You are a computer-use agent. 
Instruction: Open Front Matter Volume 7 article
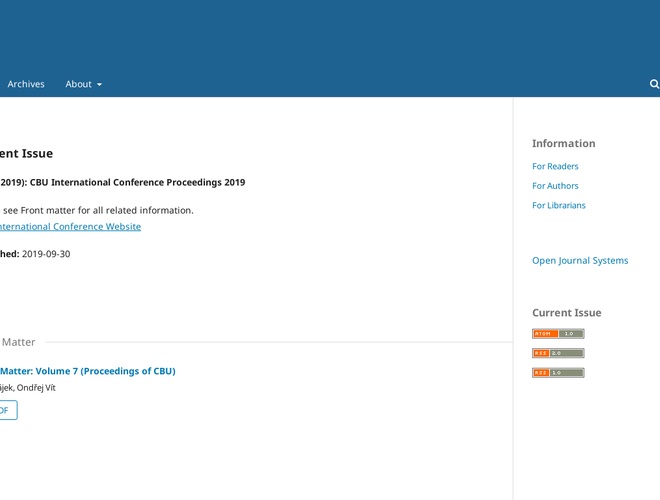(x=88, y=371)
